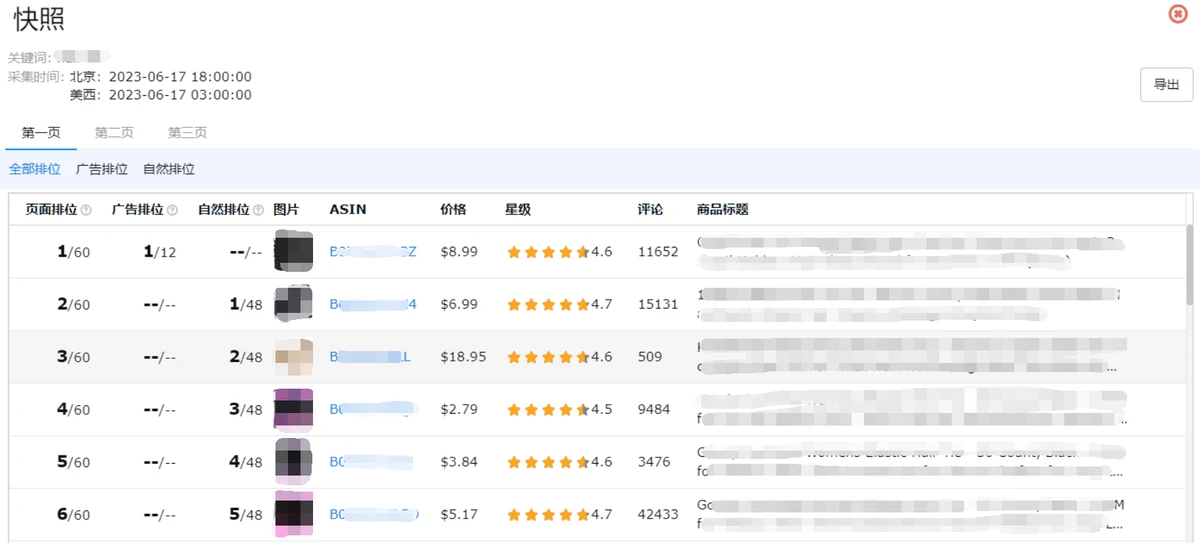Viewport: 1200px width, 543px height.
Task: Click product thumbnail in page rank 1 row
Action: pyautogui.click(x=293, y=251)
